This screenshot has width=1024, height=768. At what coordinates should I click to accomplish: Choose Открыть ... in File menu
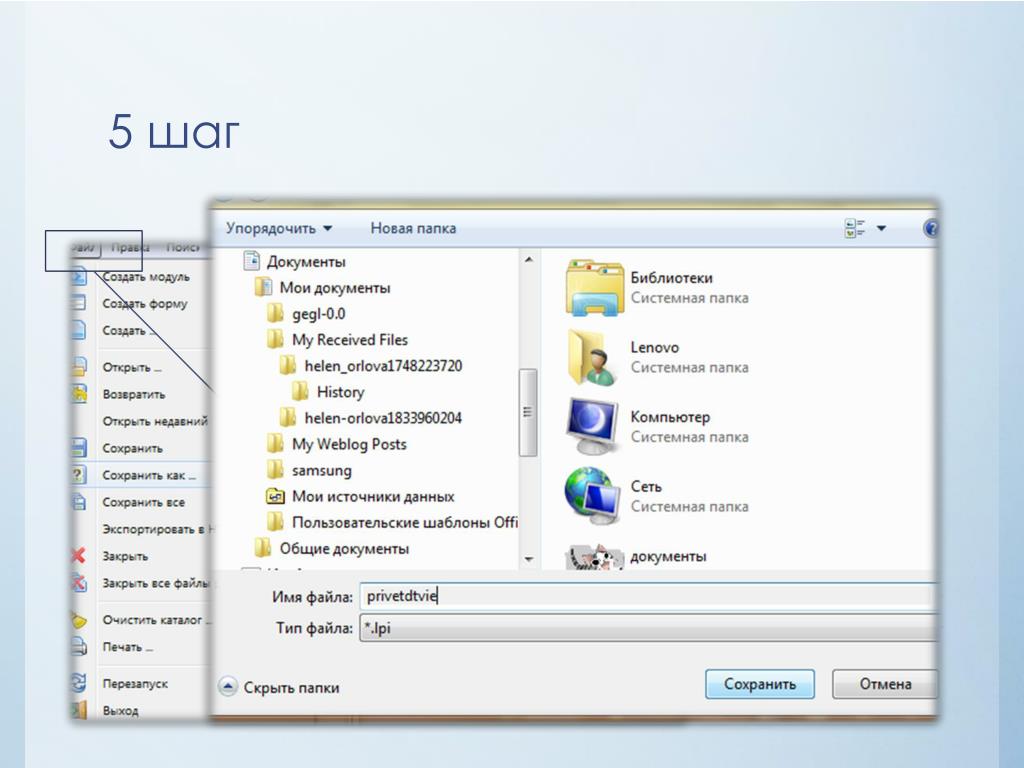click(x=132, y=368)
